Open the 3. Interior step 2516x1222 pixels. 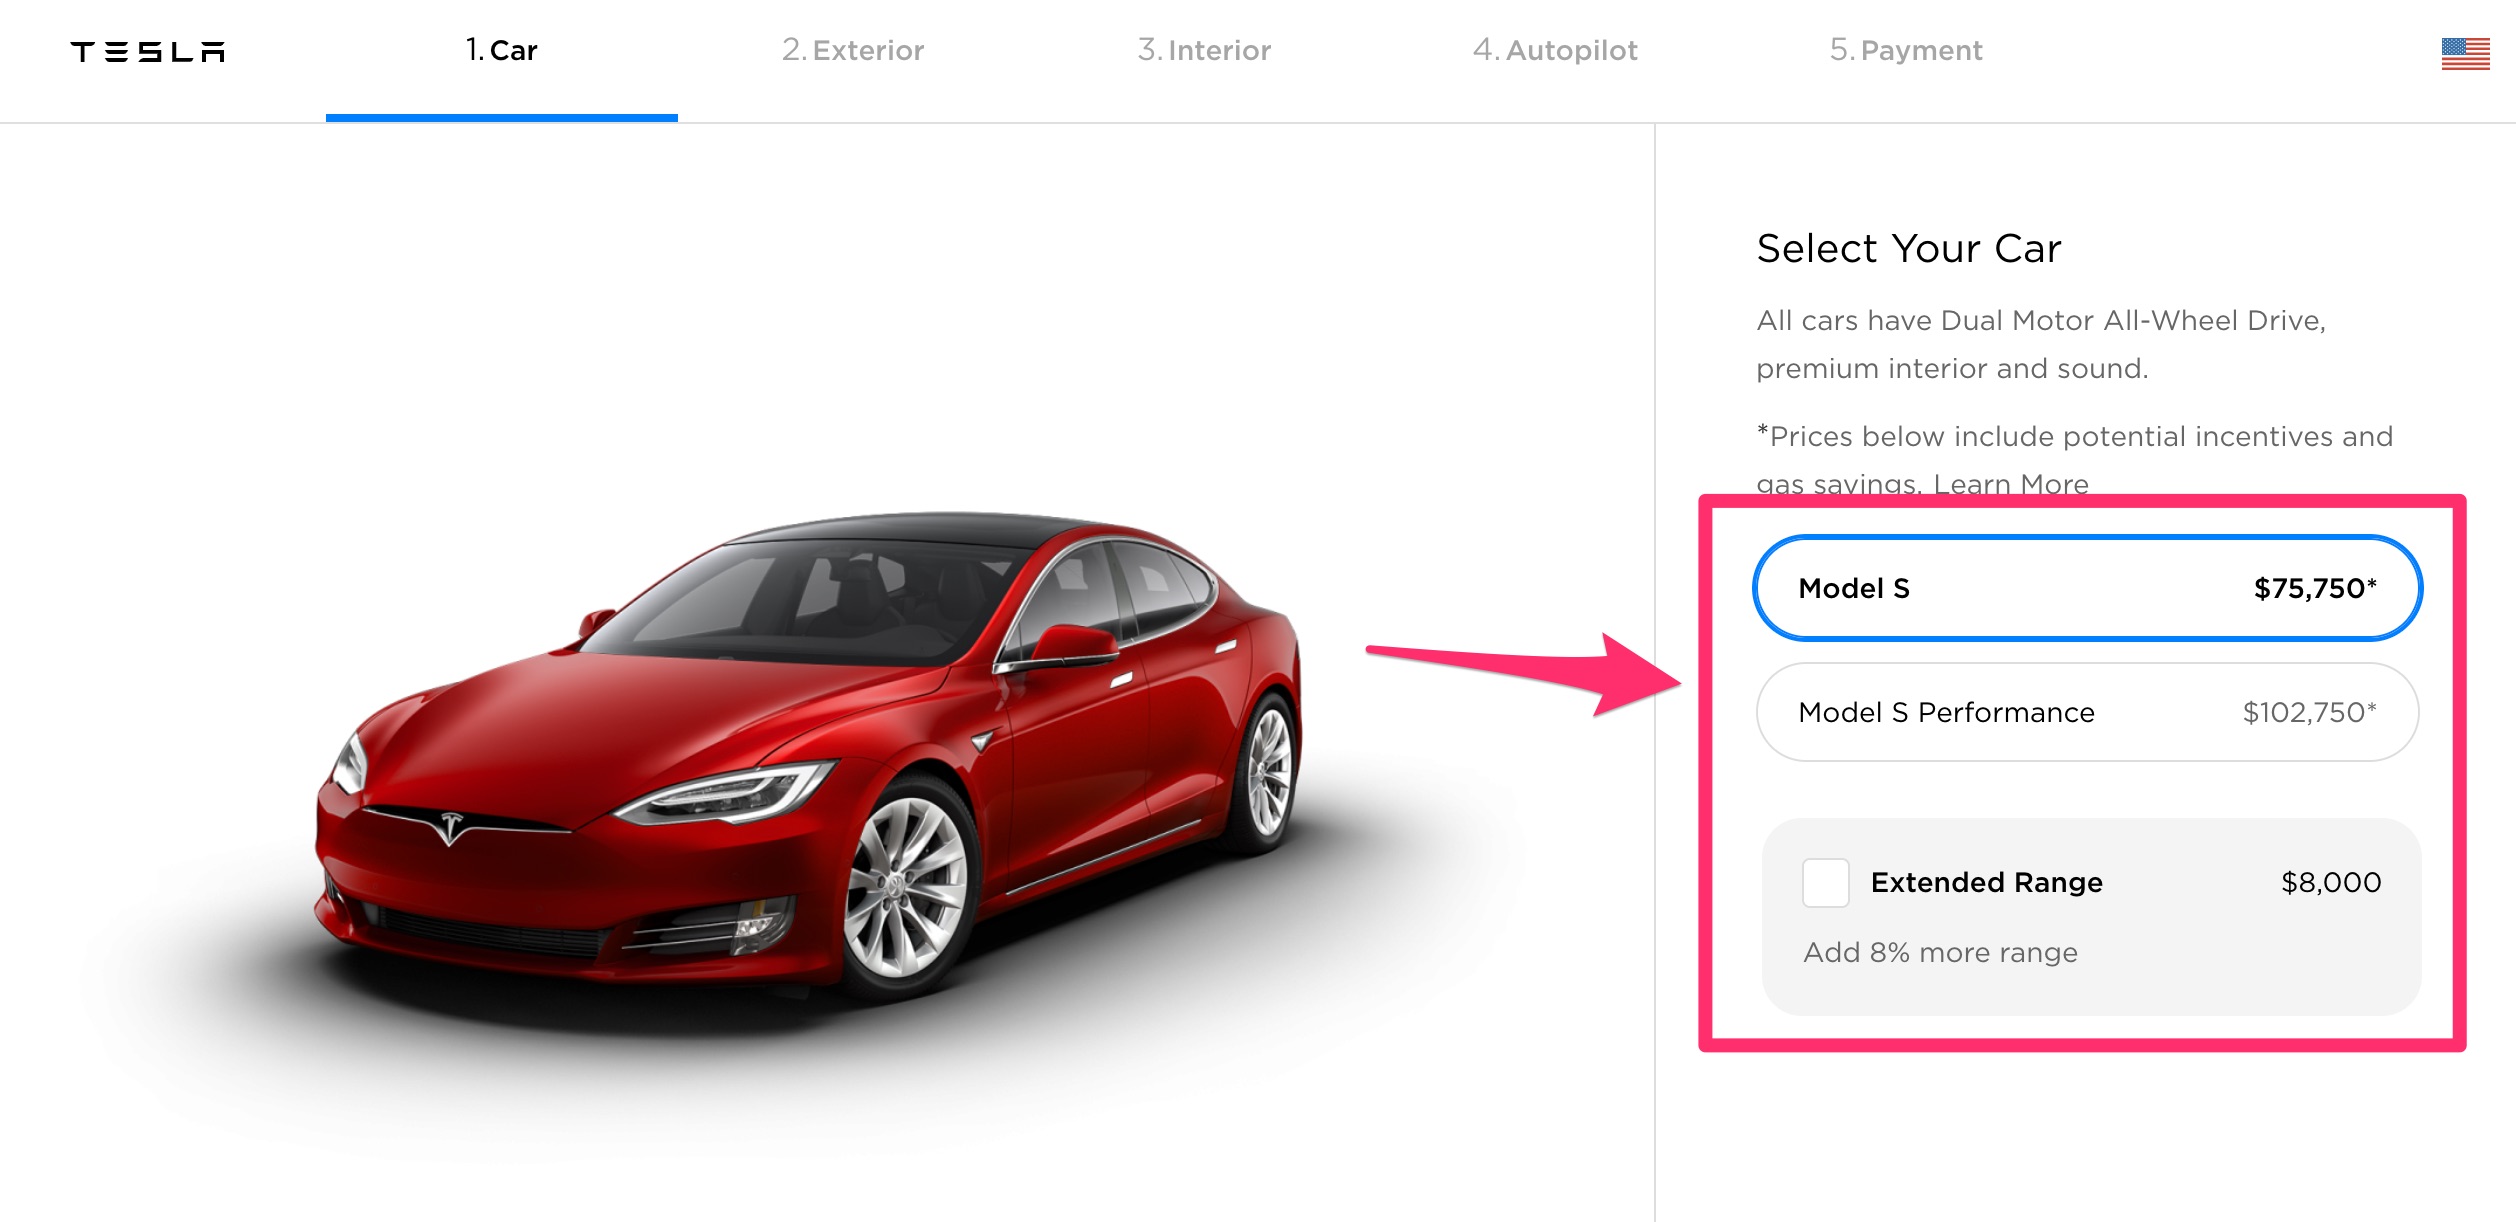[1204, 50]
